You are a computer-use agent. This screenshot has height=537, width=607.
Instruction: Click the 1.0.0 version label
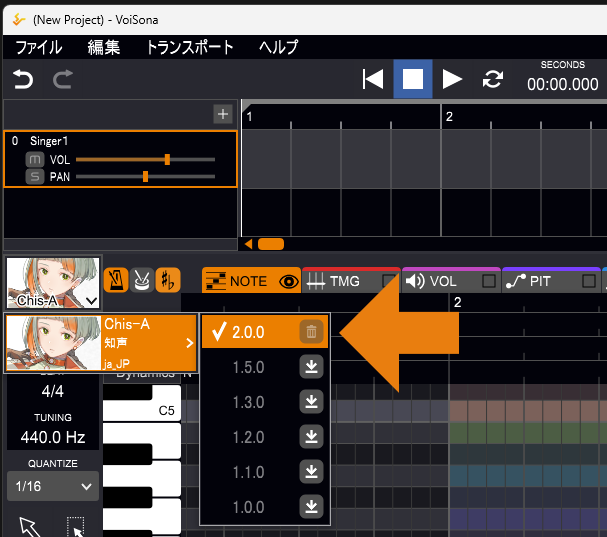click(x=249, y=508)
